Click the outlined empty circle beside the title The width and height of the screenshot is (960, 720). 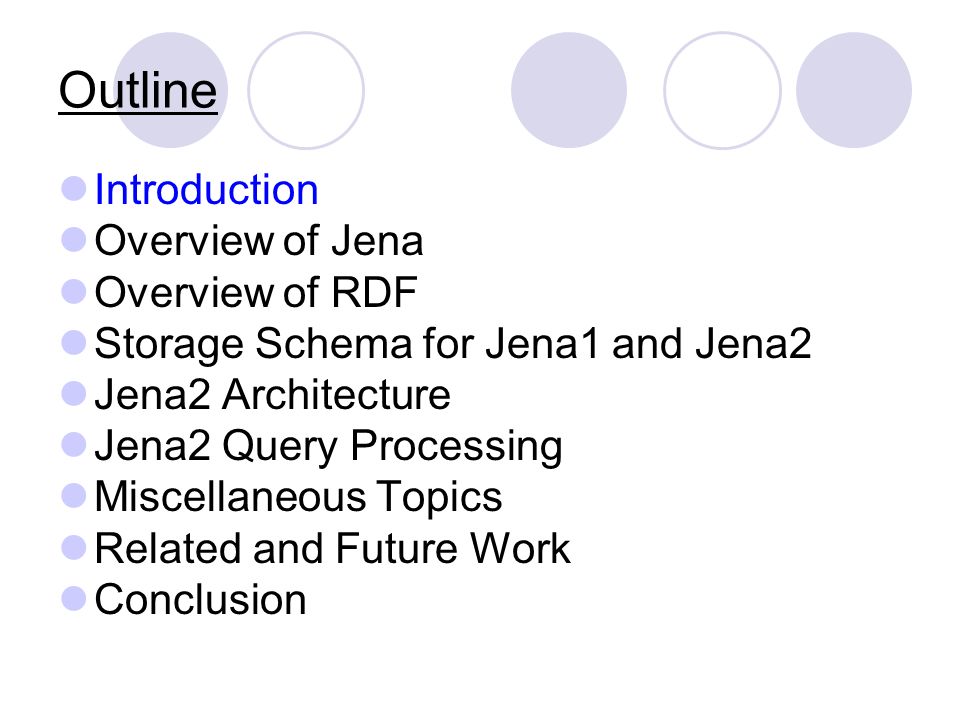tap(306, 90)
